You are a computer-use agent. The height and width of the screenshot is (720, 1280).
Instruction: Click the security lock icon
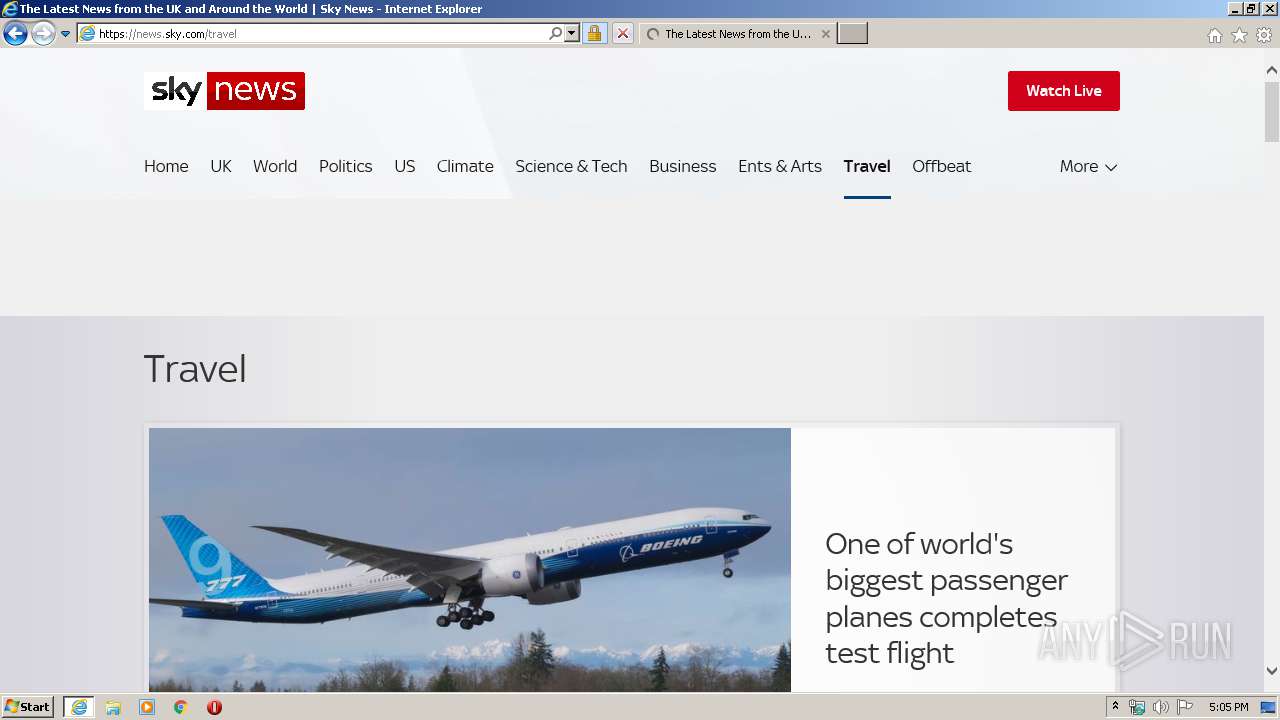pos(594,34)
